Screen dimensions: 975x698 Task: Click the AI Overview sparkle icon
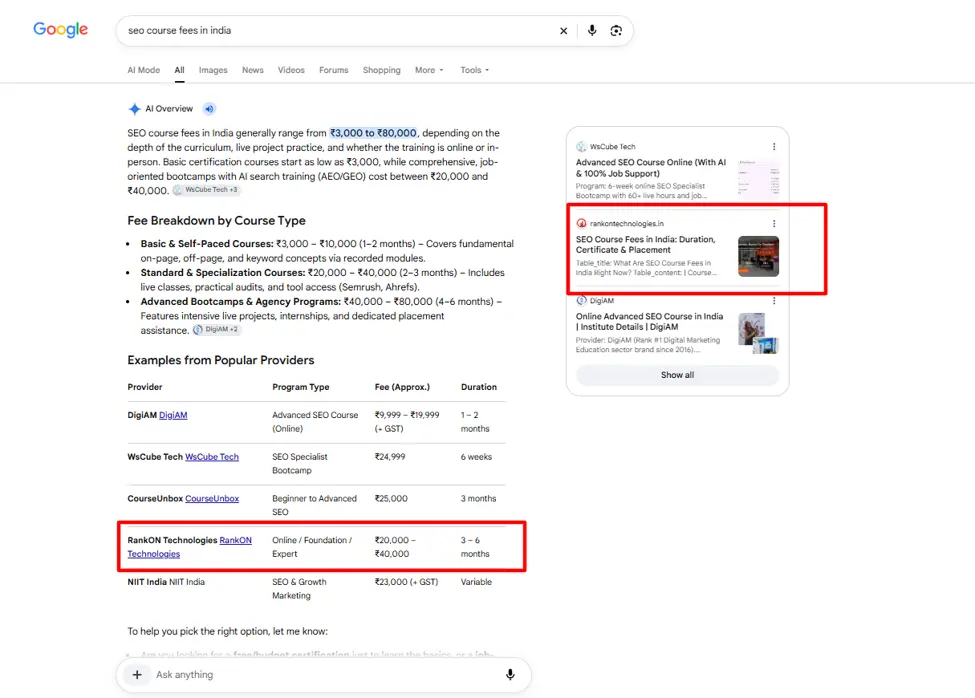(x=134, y=109)
